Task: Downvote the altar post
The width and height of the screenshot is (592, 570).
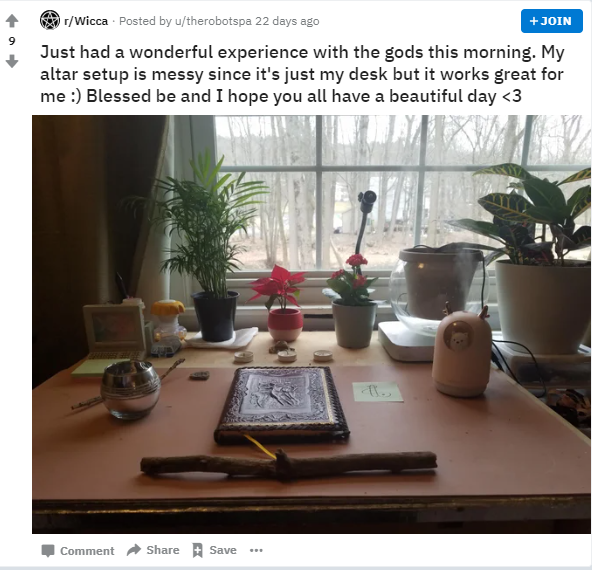Action: coord(12,61)
